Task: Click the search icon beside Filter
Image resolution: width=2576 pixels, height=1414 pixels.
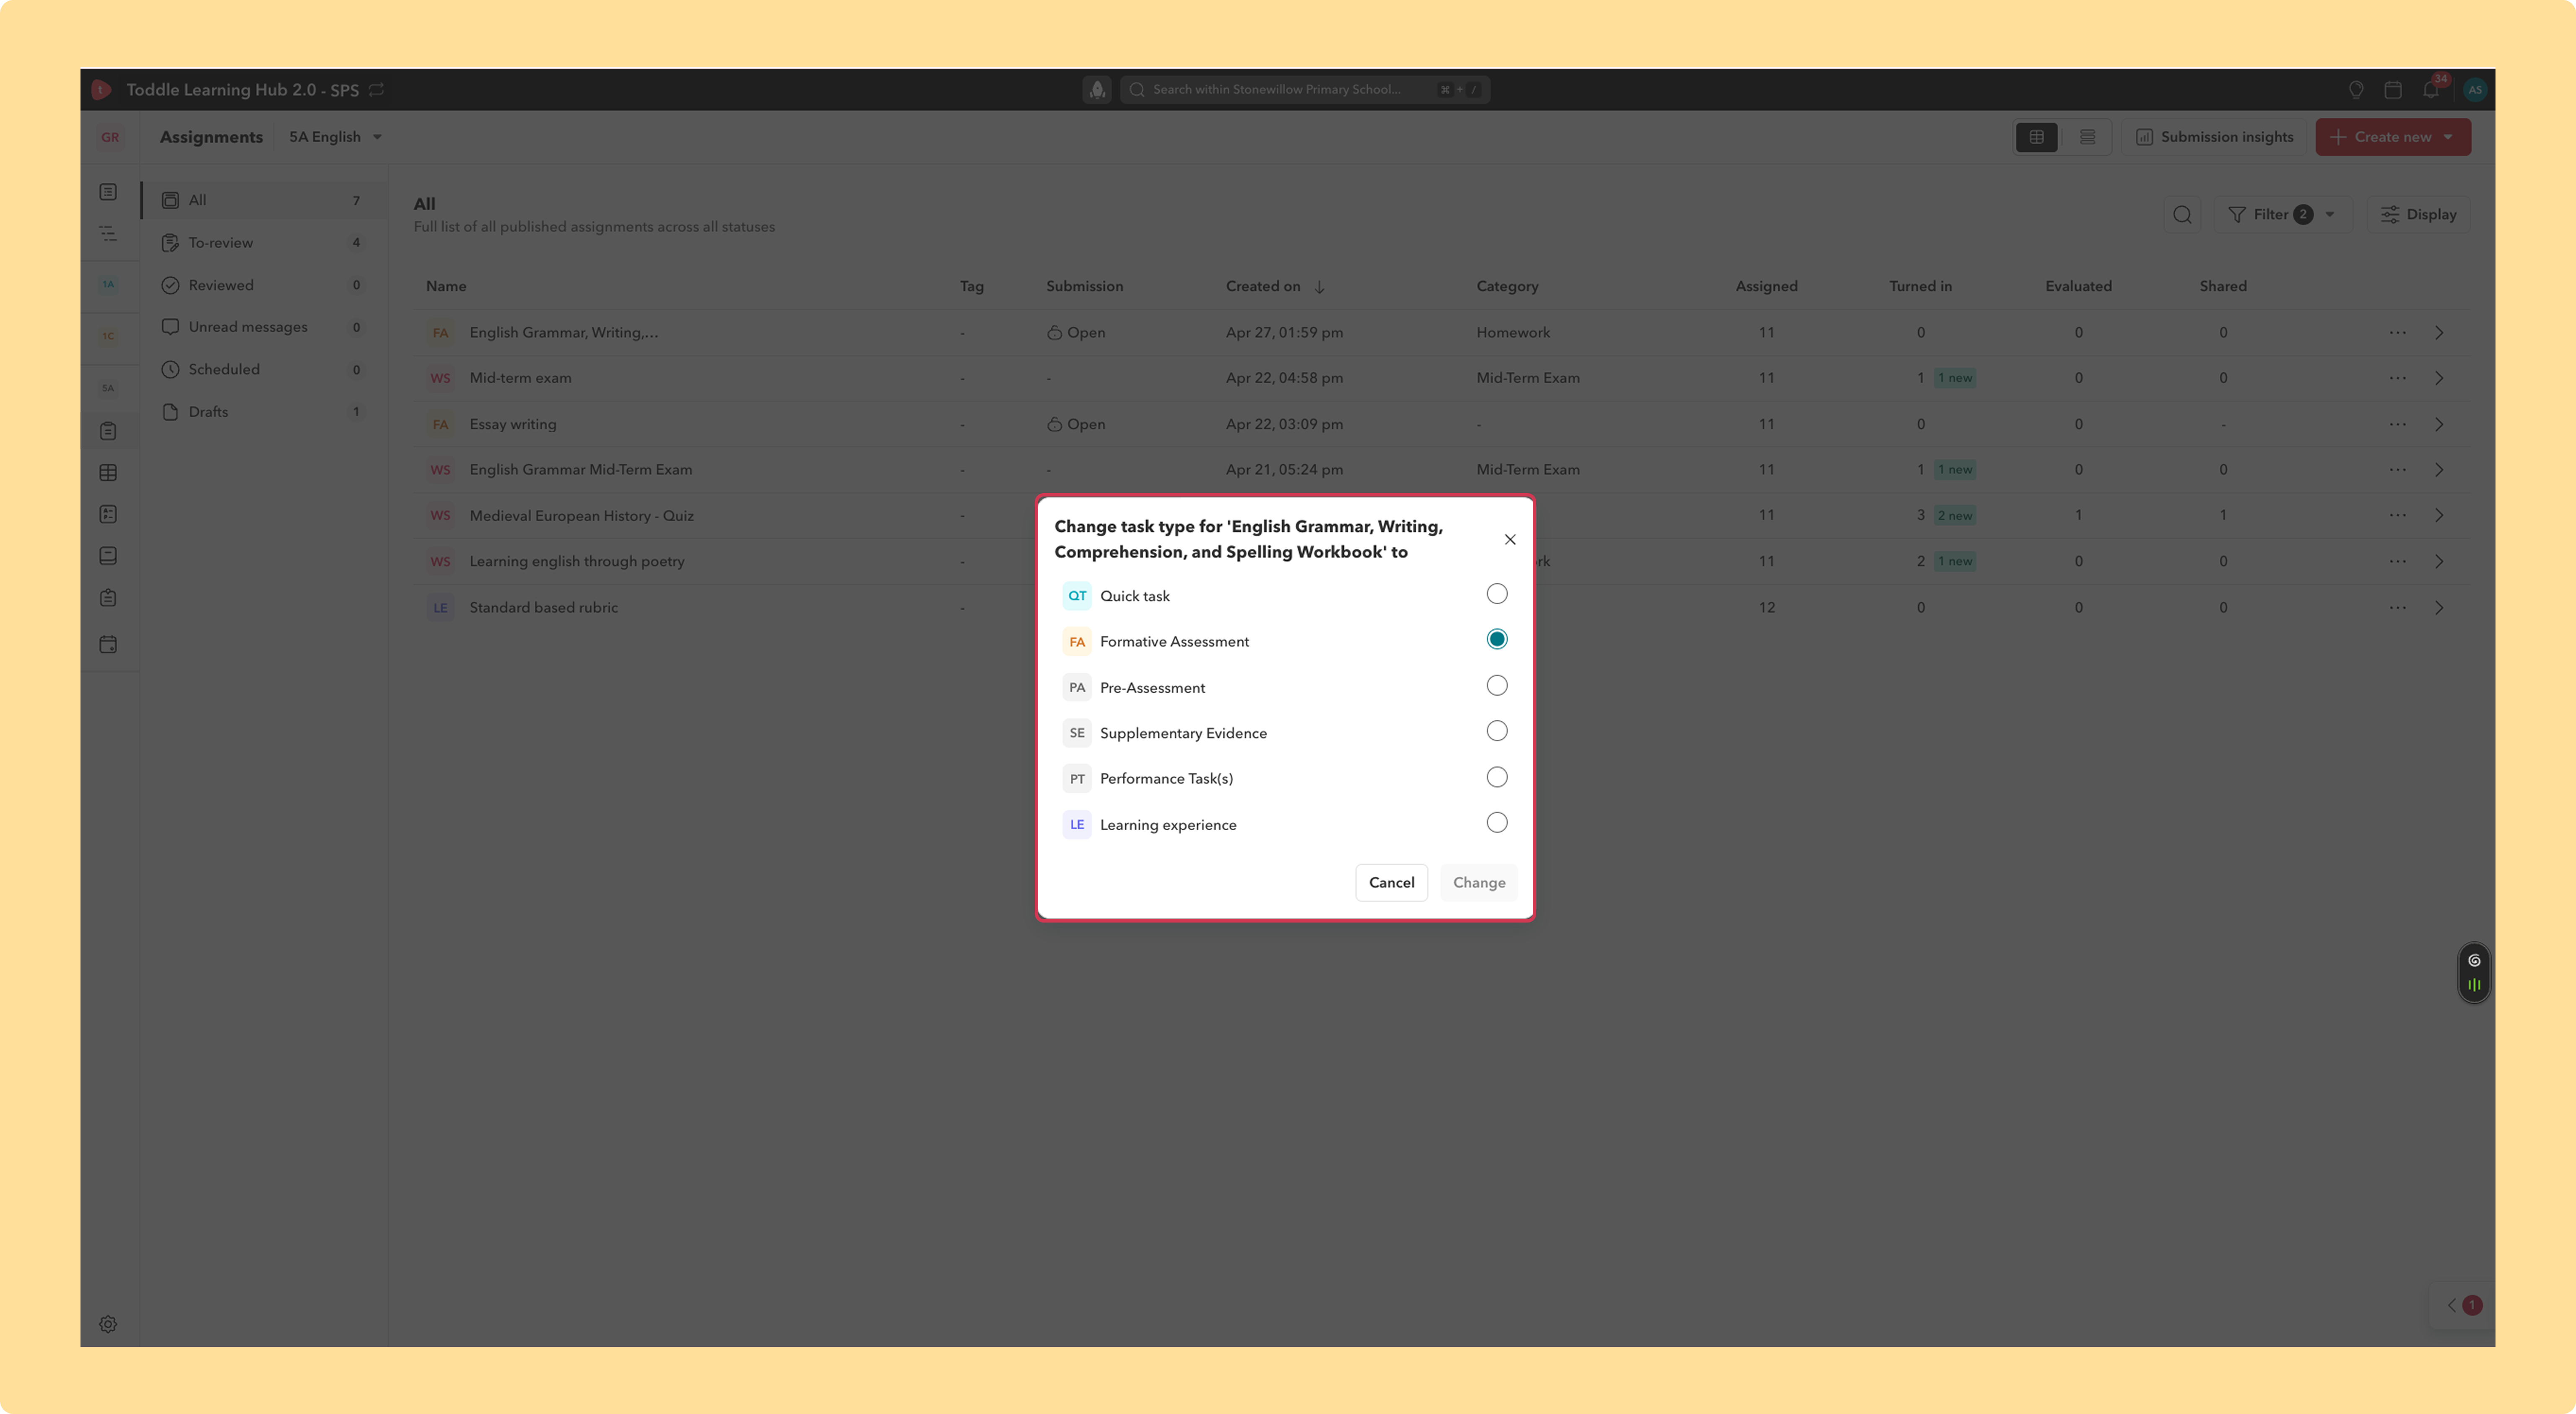Action: click(x=2182, y=214)
